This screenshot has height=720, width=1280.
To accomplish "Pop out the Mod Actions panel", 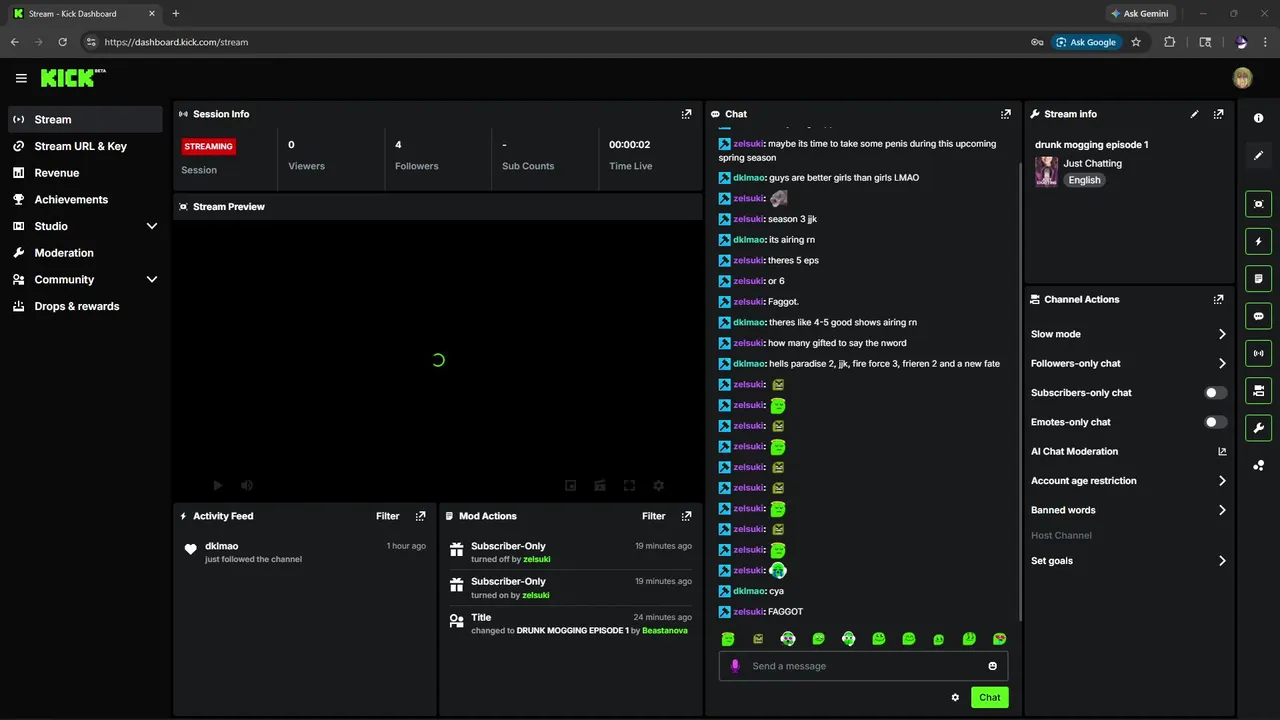I will point(686,516).
